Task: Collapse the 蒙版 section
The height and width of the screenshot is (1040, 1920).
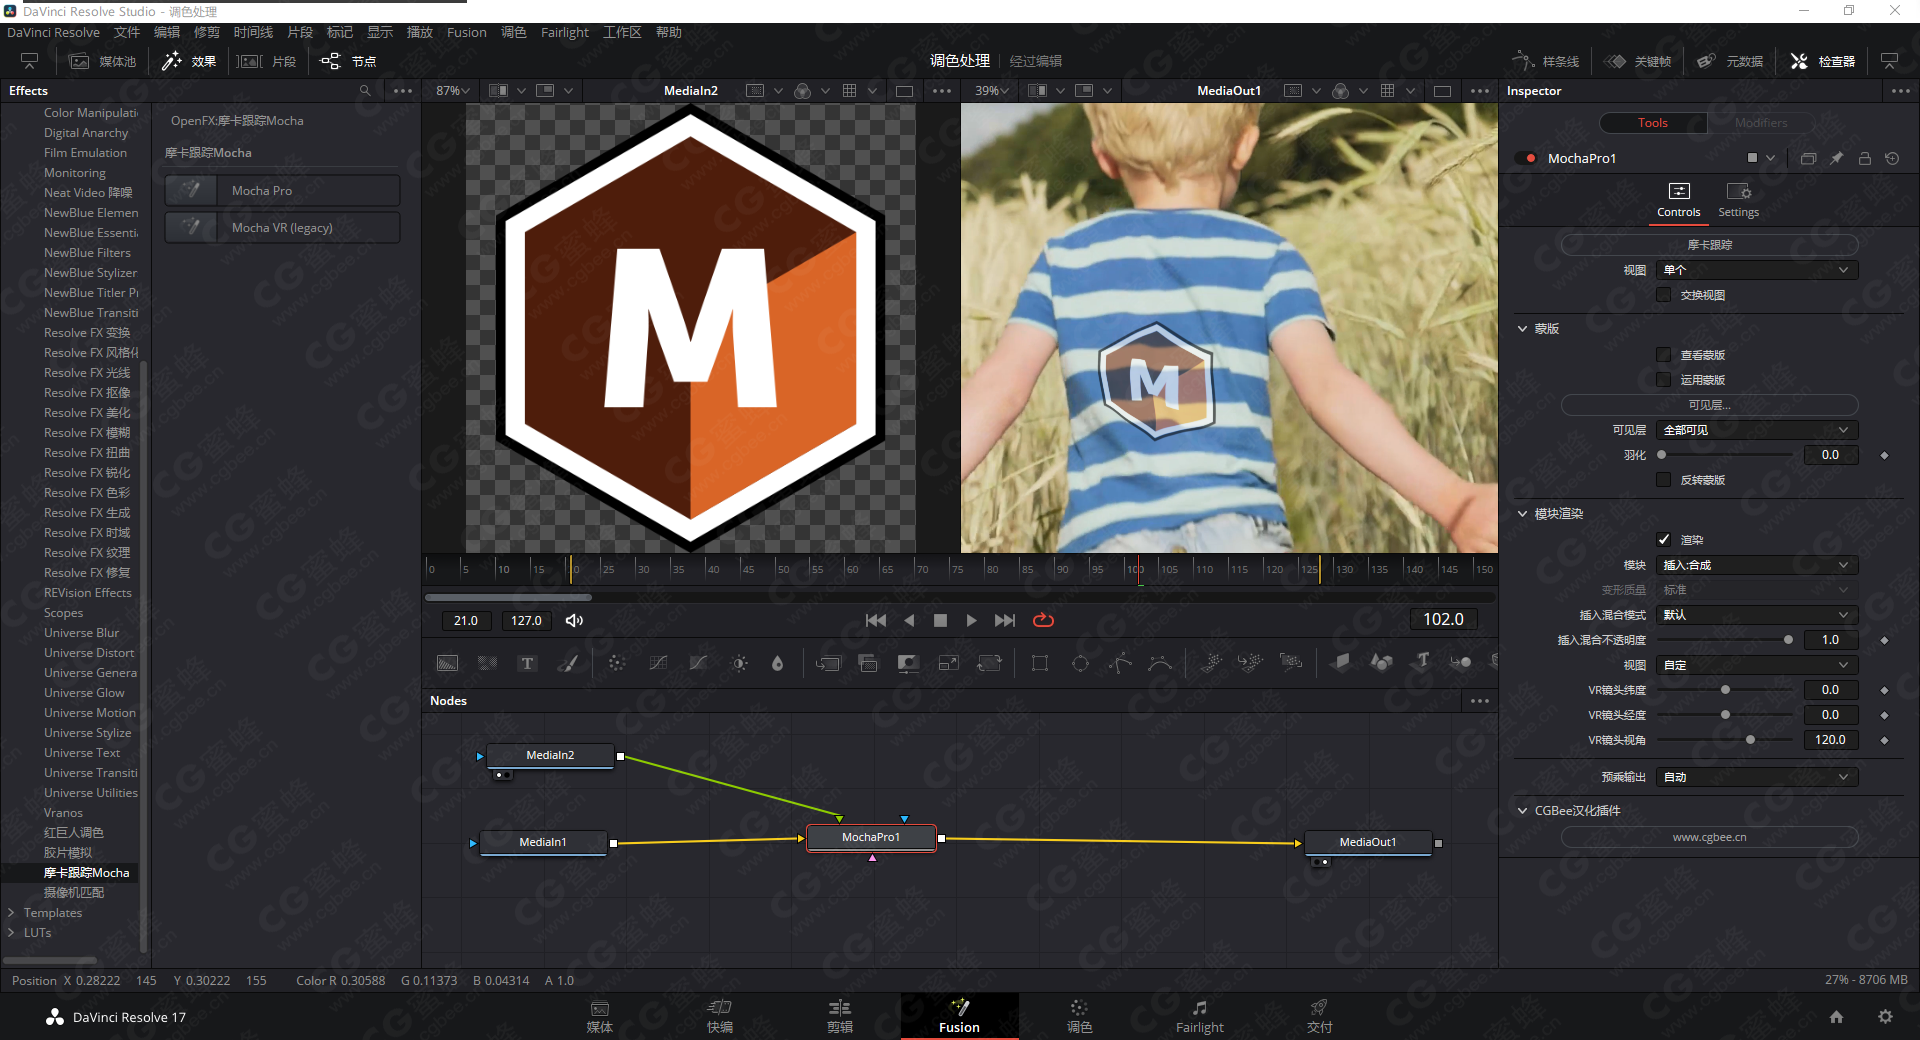Action: (x=1523, y=329)
